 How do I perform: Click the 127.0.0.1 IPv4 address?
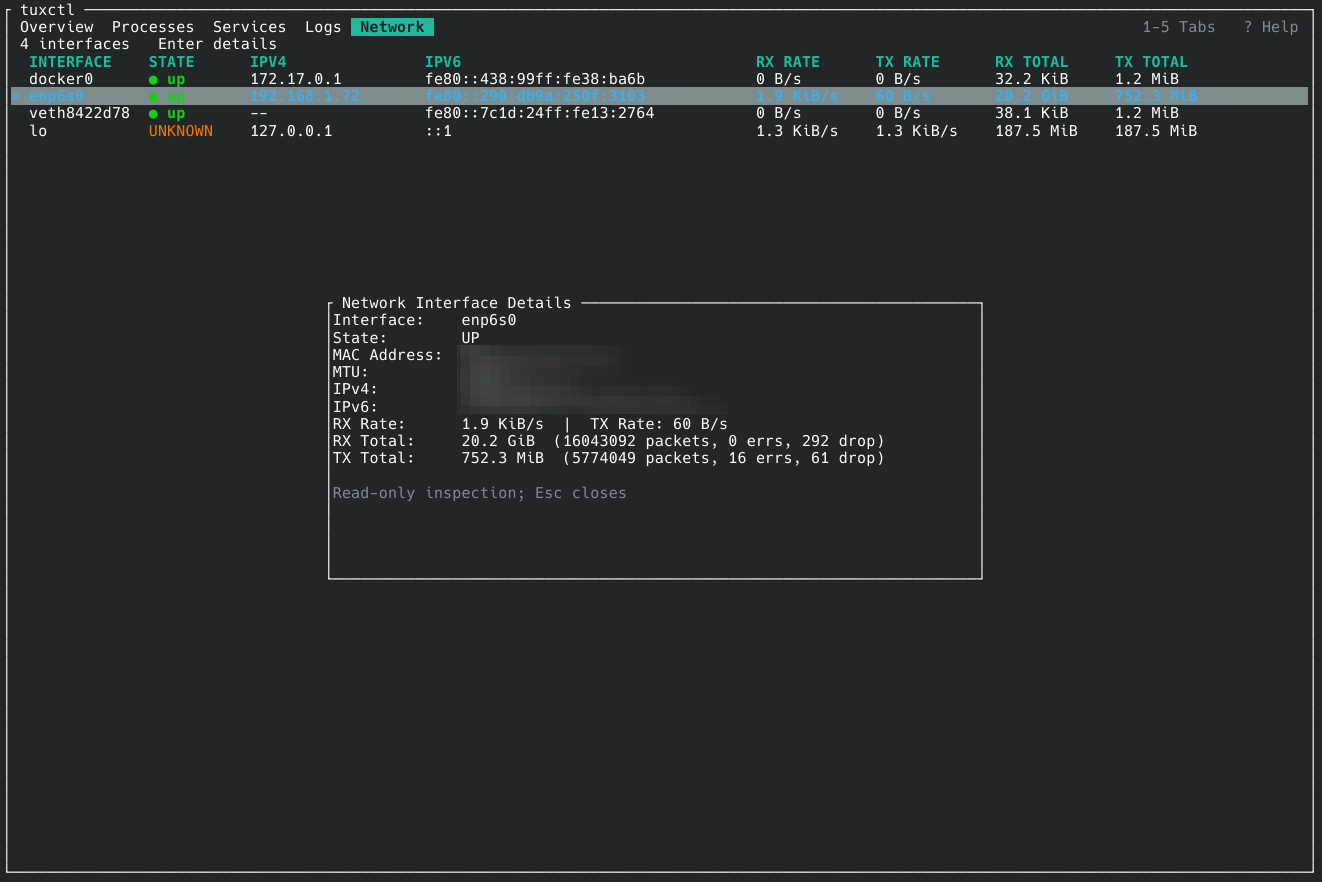[x=291, y=131]
